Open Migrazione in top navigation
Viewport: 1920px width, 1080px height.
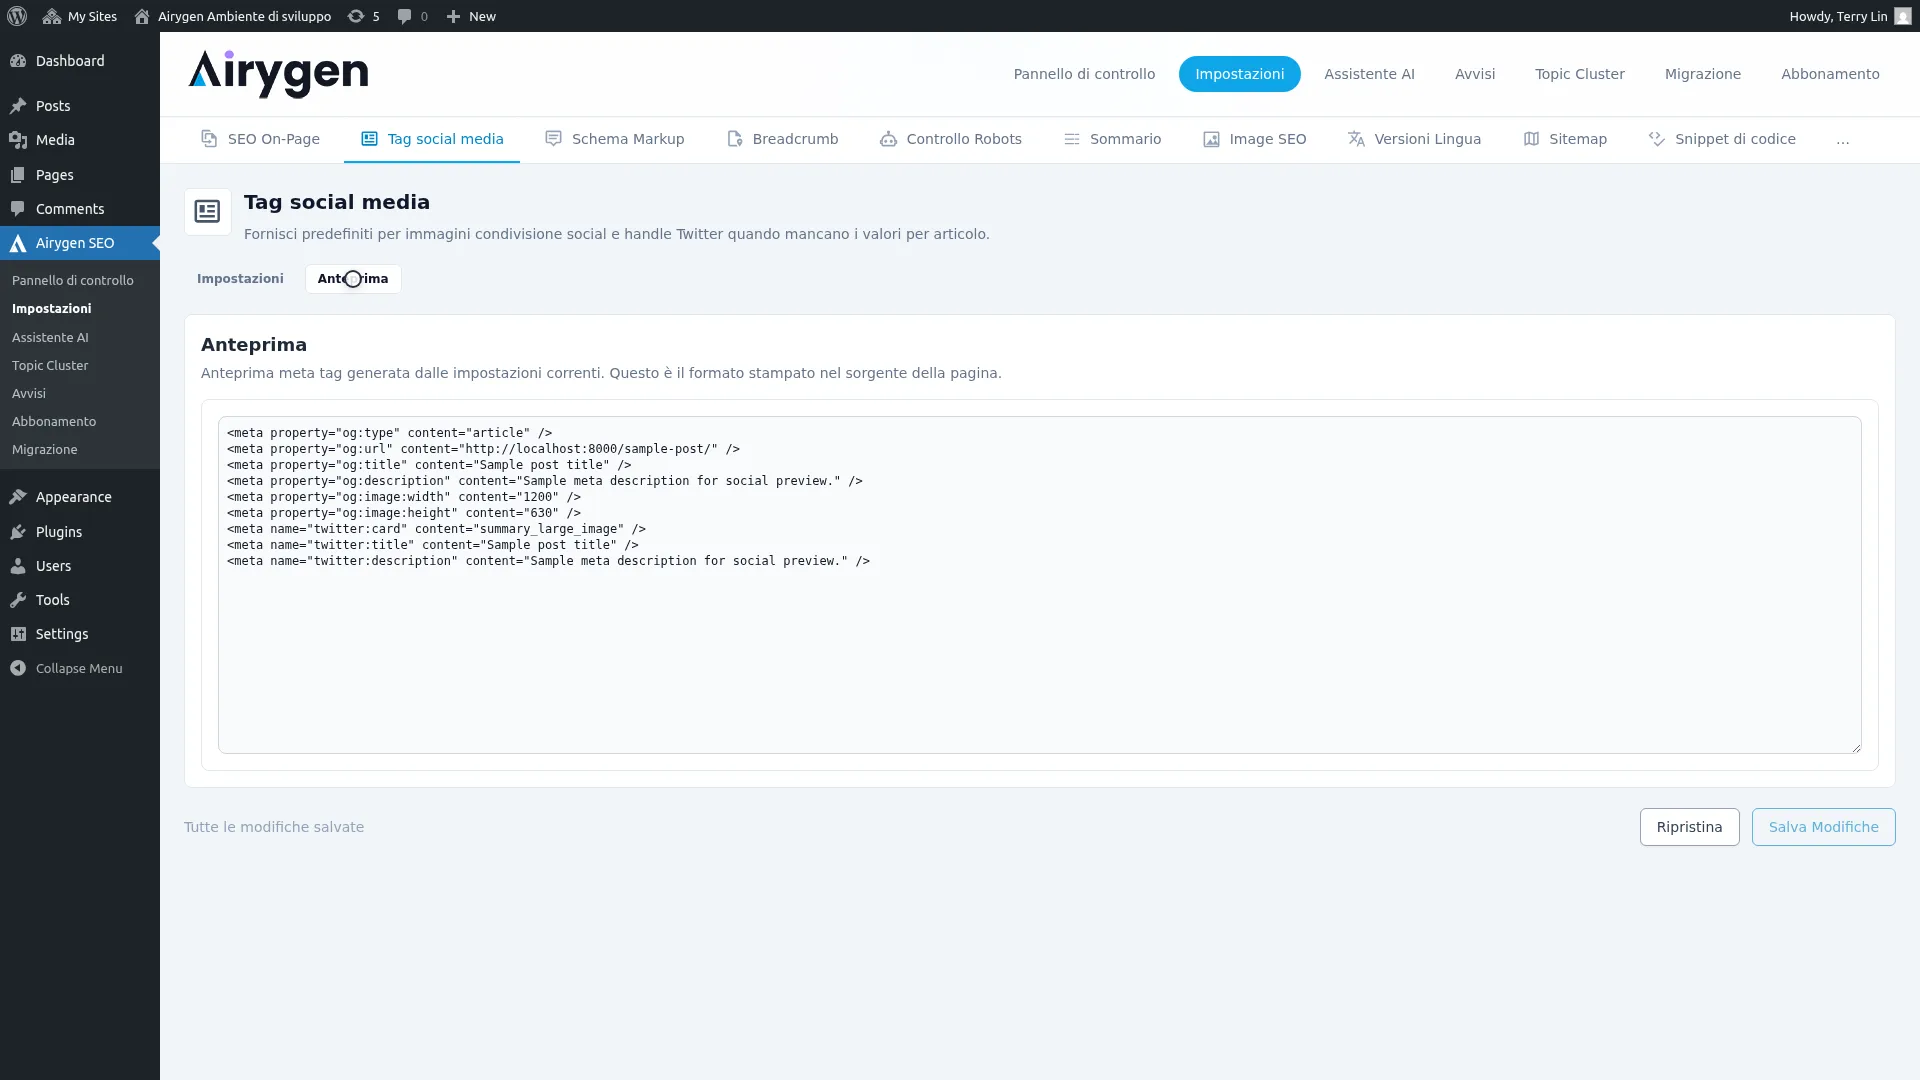[x=1702, y=74]
